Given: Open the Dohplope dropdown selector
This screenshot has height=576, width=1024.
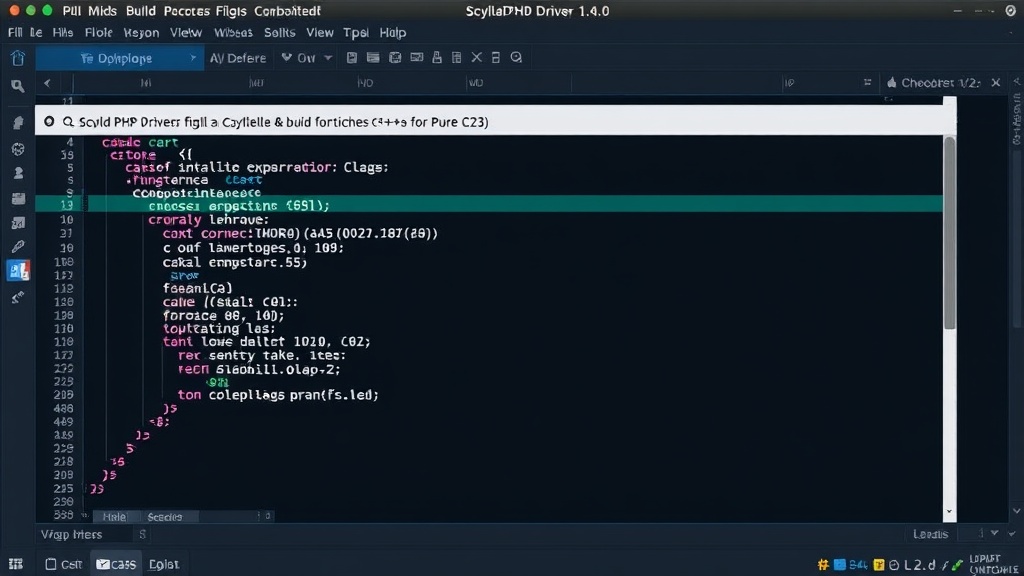Looking at the screenshot, I should pos(120,58).
